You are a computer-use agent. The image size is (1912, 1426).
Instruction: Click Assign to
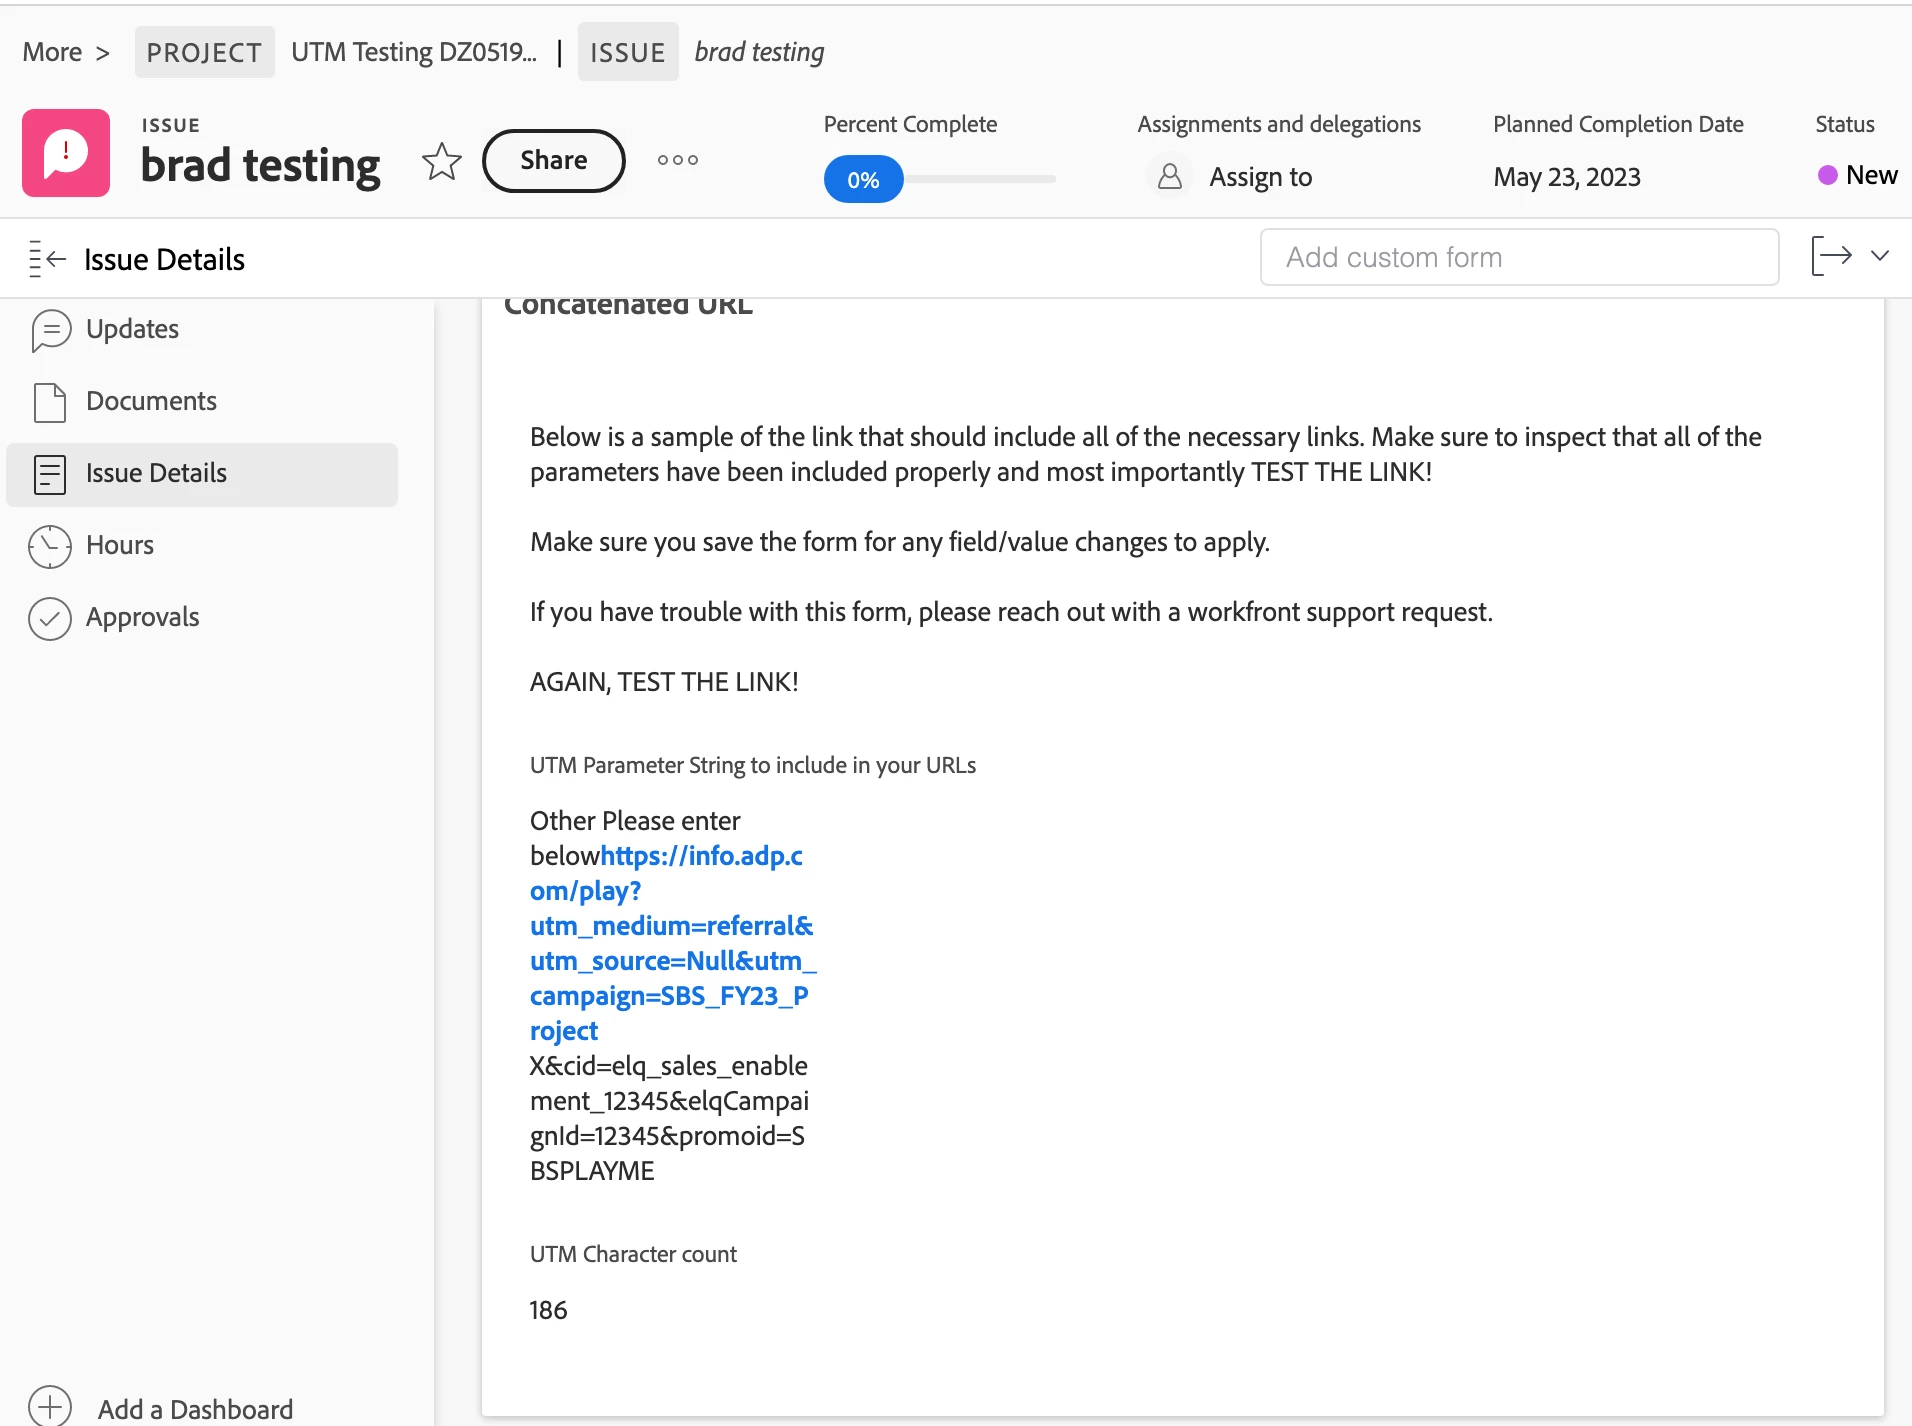coord(1260,177)
